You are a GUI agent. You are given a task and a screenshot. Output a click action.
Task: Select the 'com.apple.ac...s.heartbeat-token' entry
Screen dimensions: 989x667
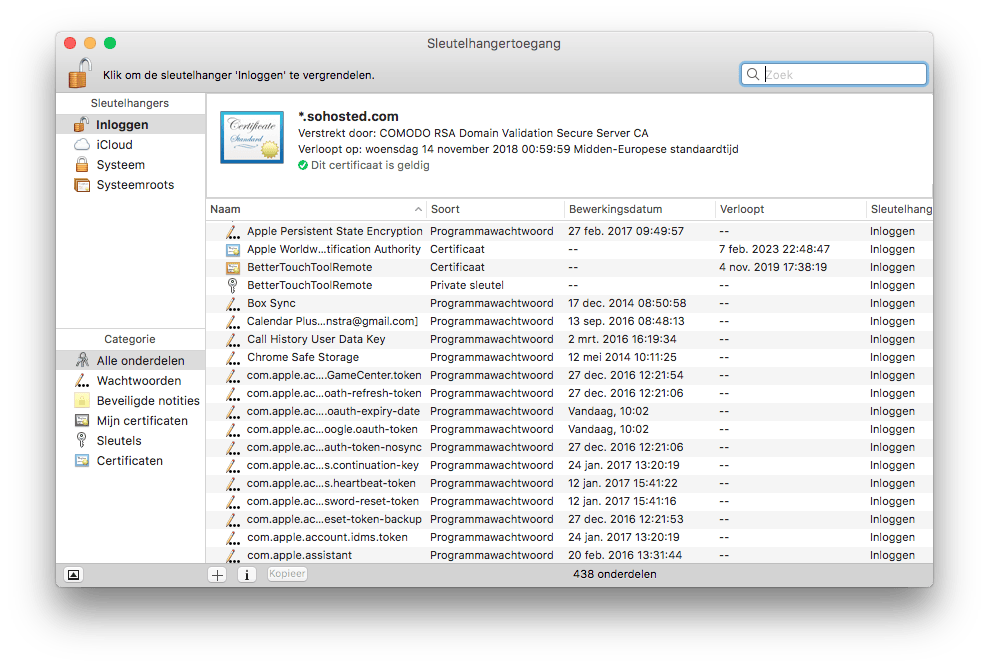[x=569, y=483]
